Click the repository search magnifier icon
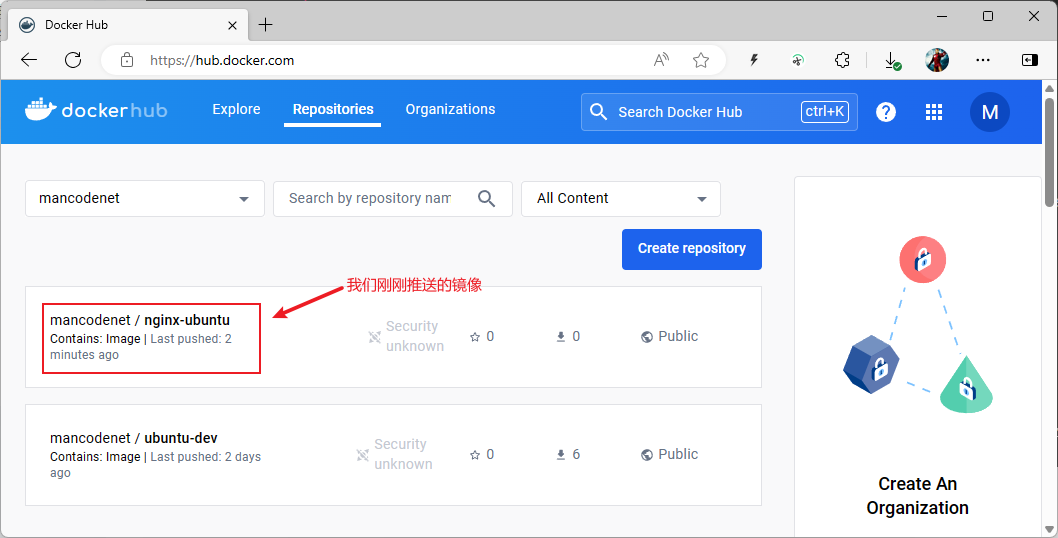1058x538 pixels. coord(487,198)
